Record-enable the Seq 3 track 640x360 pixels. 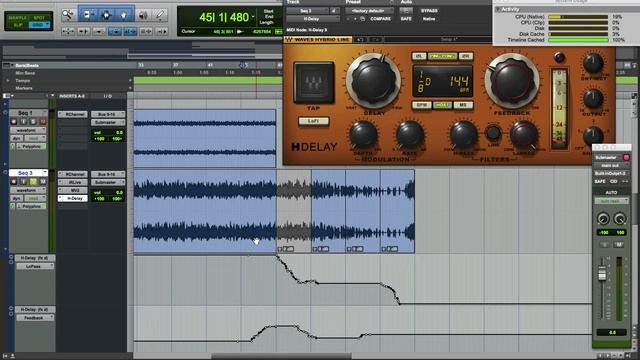click(x=13, y=182)
